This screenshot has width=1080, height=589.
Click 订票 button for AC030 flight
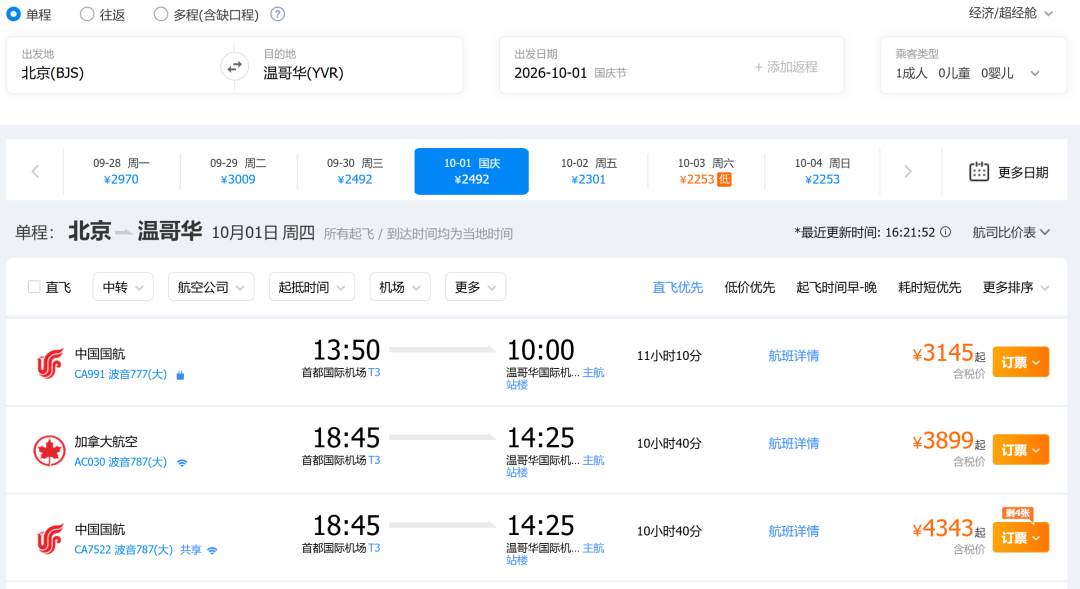(1021, 450)
